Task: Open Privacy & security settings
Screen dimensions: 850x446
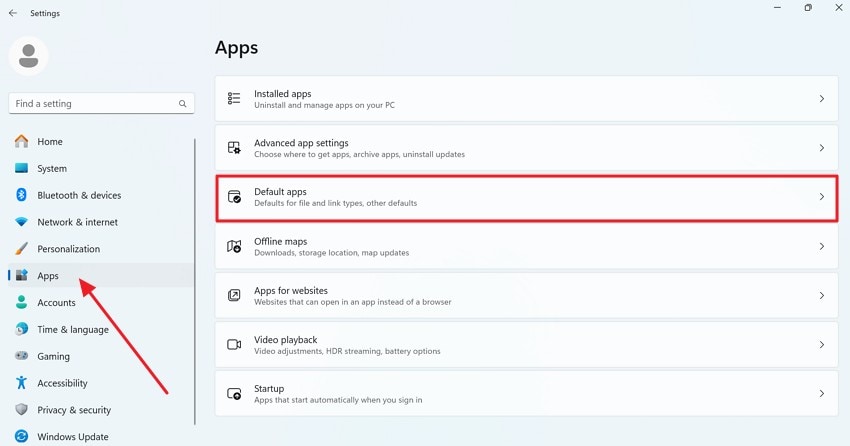Action: point(101,410)
